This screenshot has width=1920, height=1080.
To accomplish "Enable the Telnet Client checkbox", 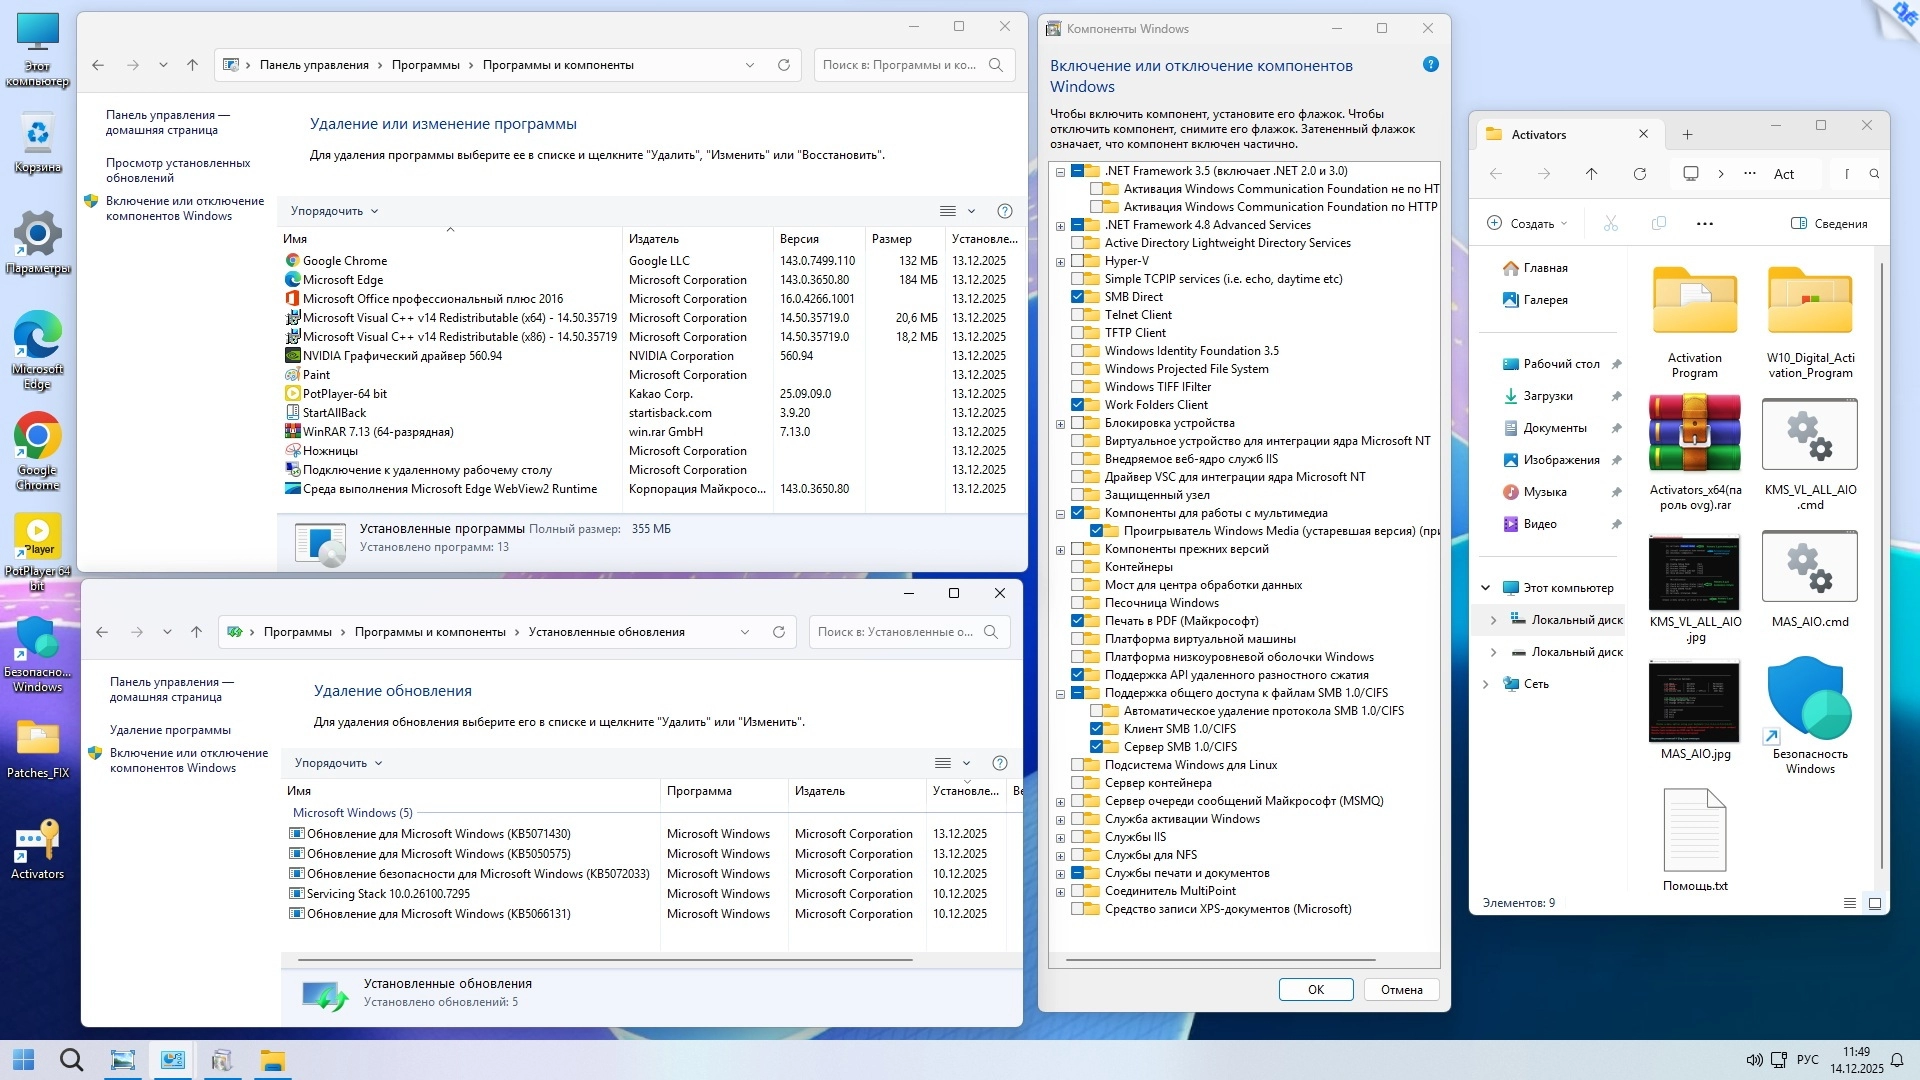I will pos(1078,315).
